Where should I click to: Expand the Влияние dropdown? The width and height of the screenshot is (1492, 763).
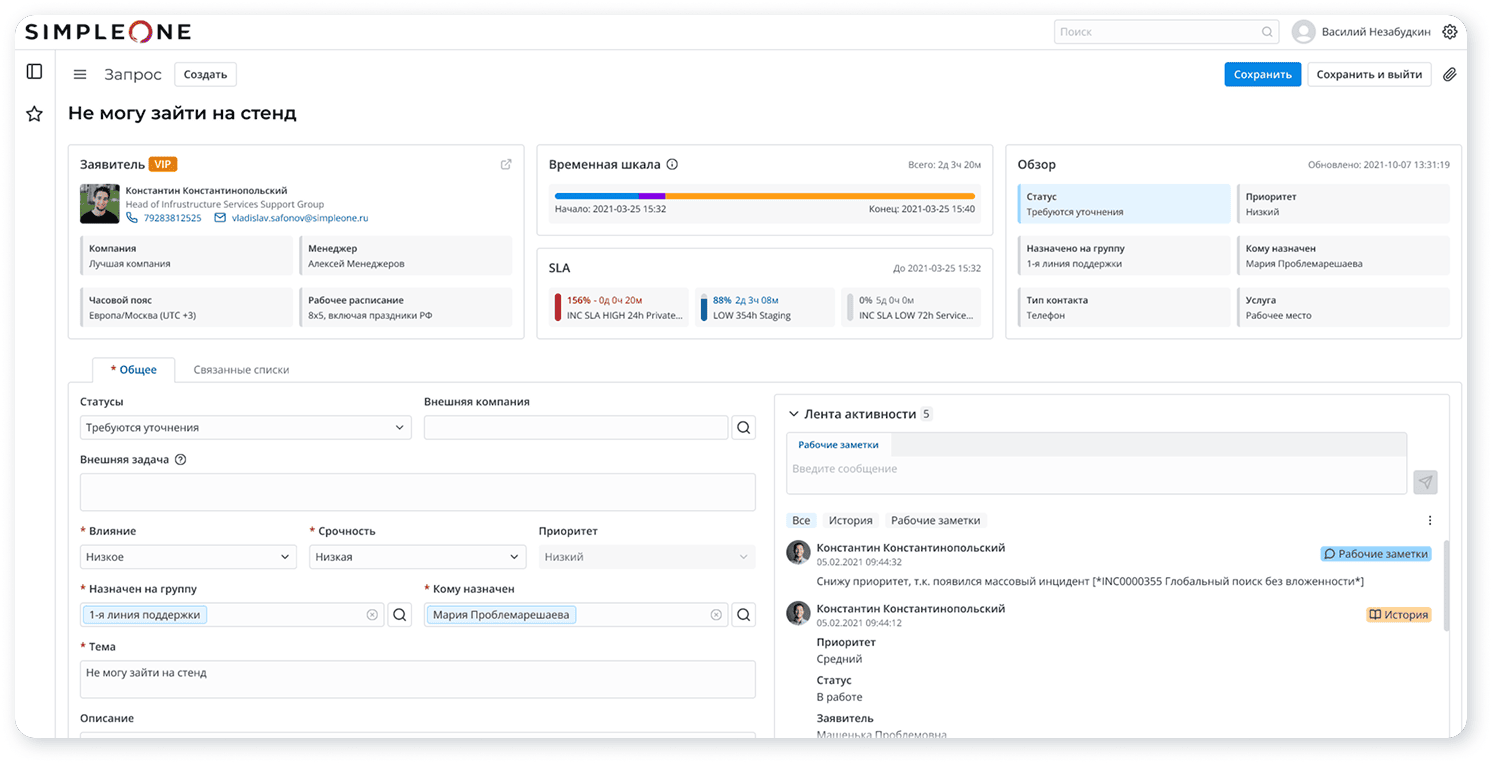click(x=188, y=557)
